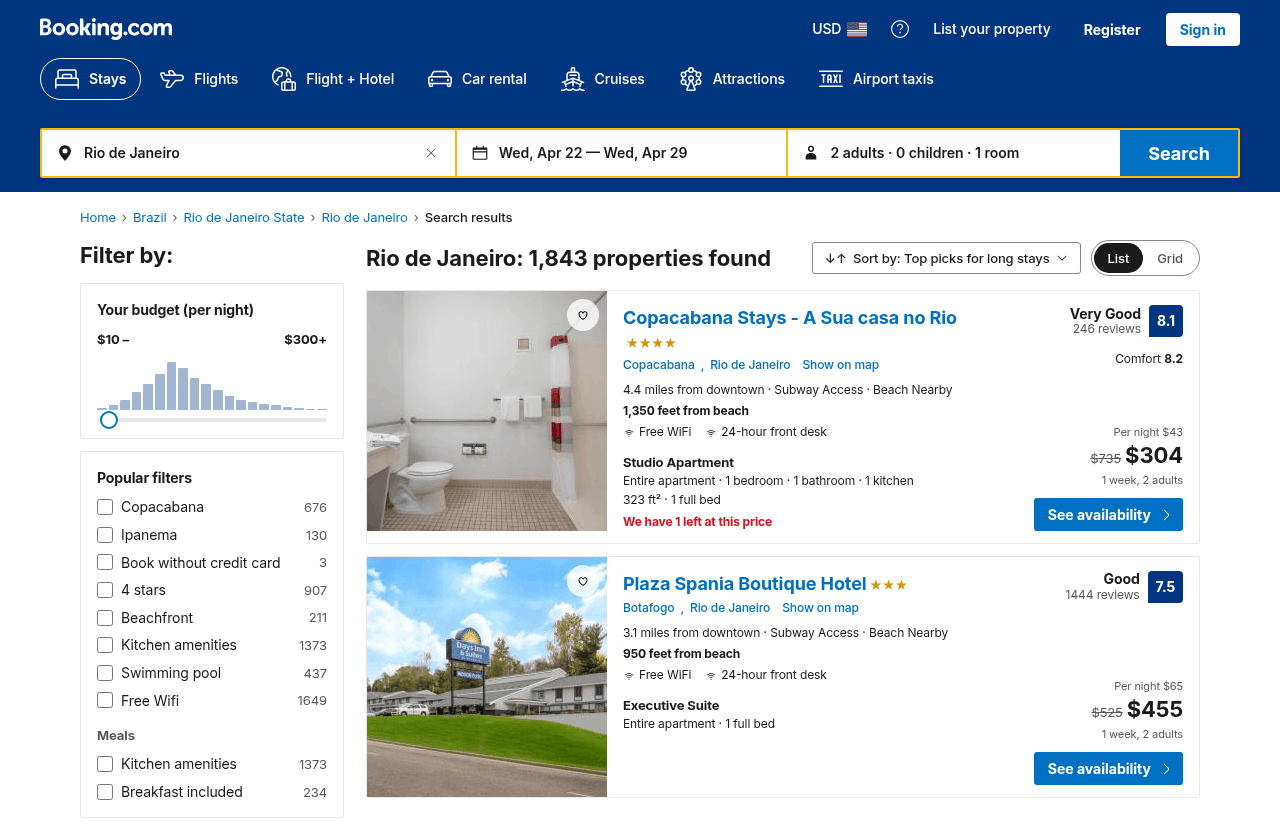Image resolution: width=1280 pixels, height=827 pixels.
Task: Check Book without credit card filter
Action: tap(105, 562)
